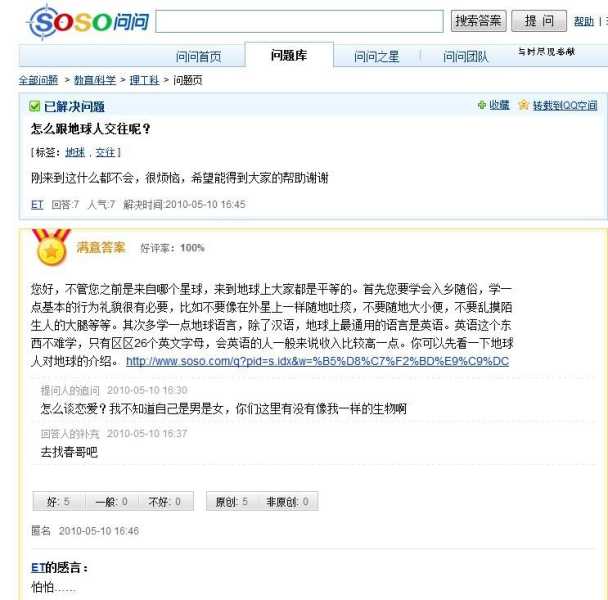Click the green 已解决问题 checkmark icon
The height and width of the screenshot is (600, 608).
pyautogui.click(x=35, y=106)
